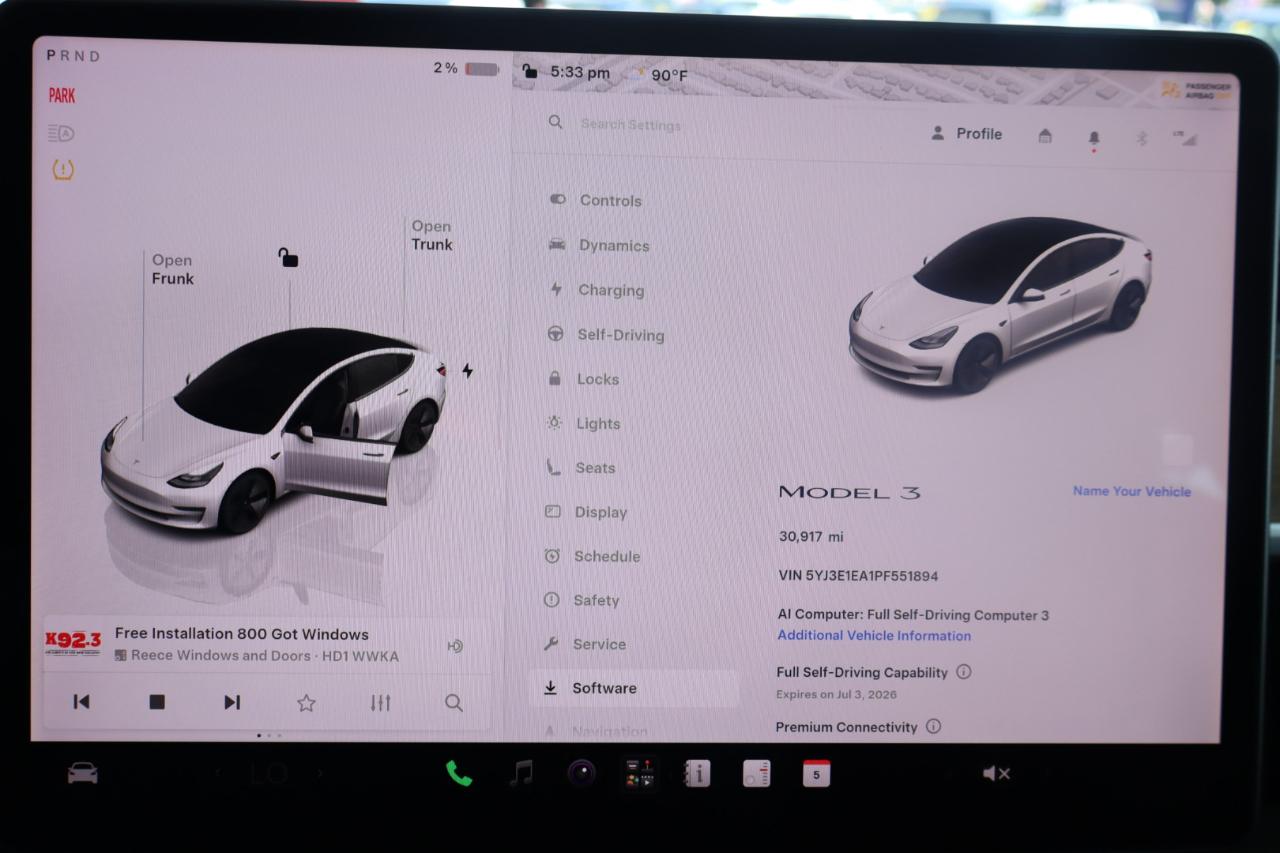Stop radio playback
Image resolution: width=1280 pixels, height=853 pixels.
click(157, 702)
